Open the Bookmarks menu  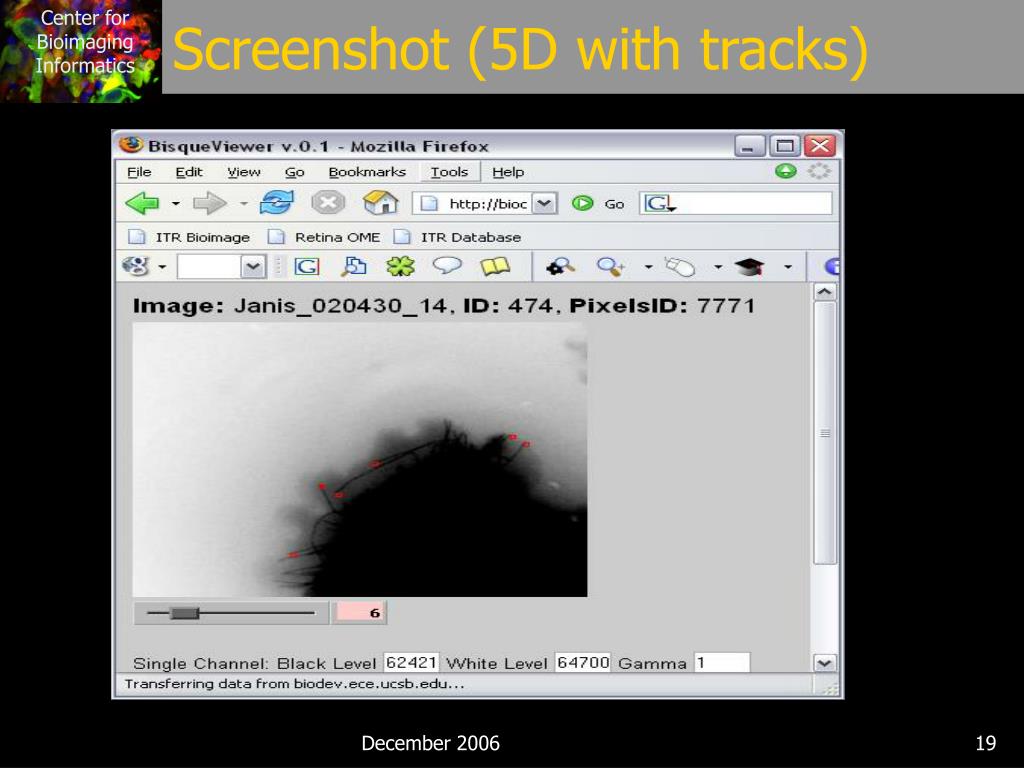coord(367,172)
